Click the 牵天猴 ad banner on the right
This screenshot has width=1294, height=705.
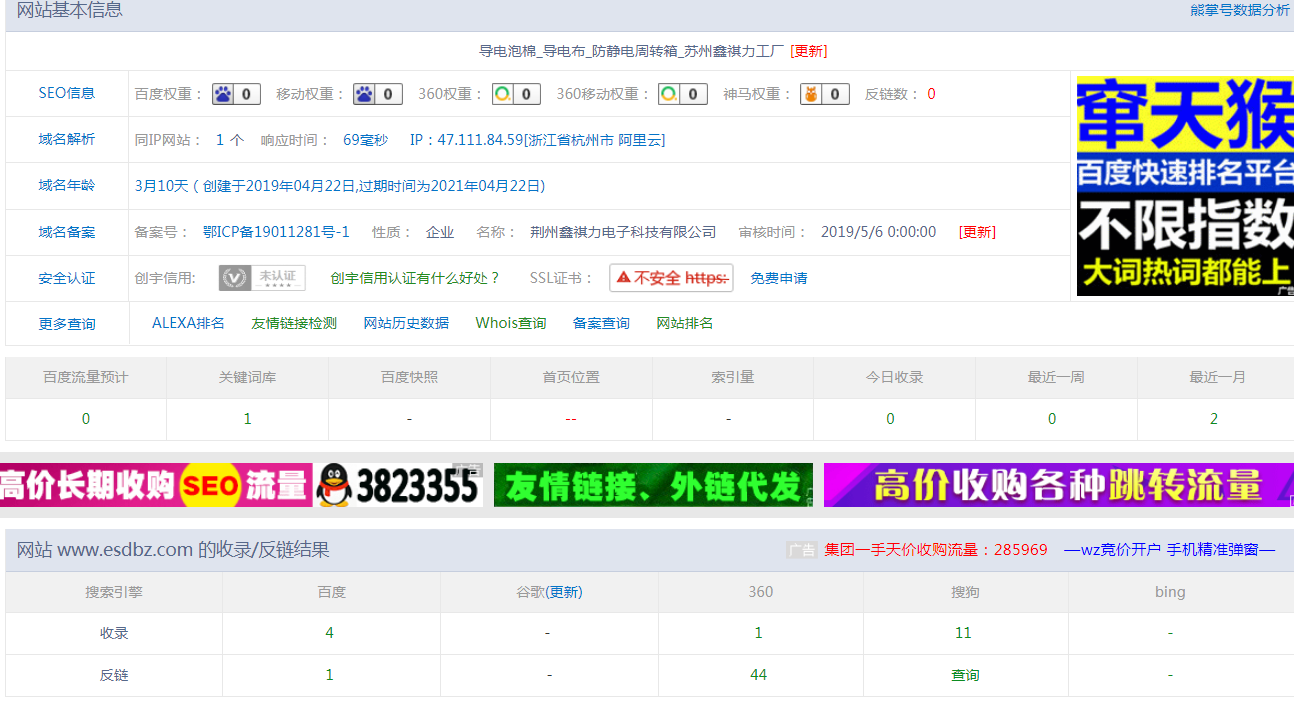tap(1185, 185)
